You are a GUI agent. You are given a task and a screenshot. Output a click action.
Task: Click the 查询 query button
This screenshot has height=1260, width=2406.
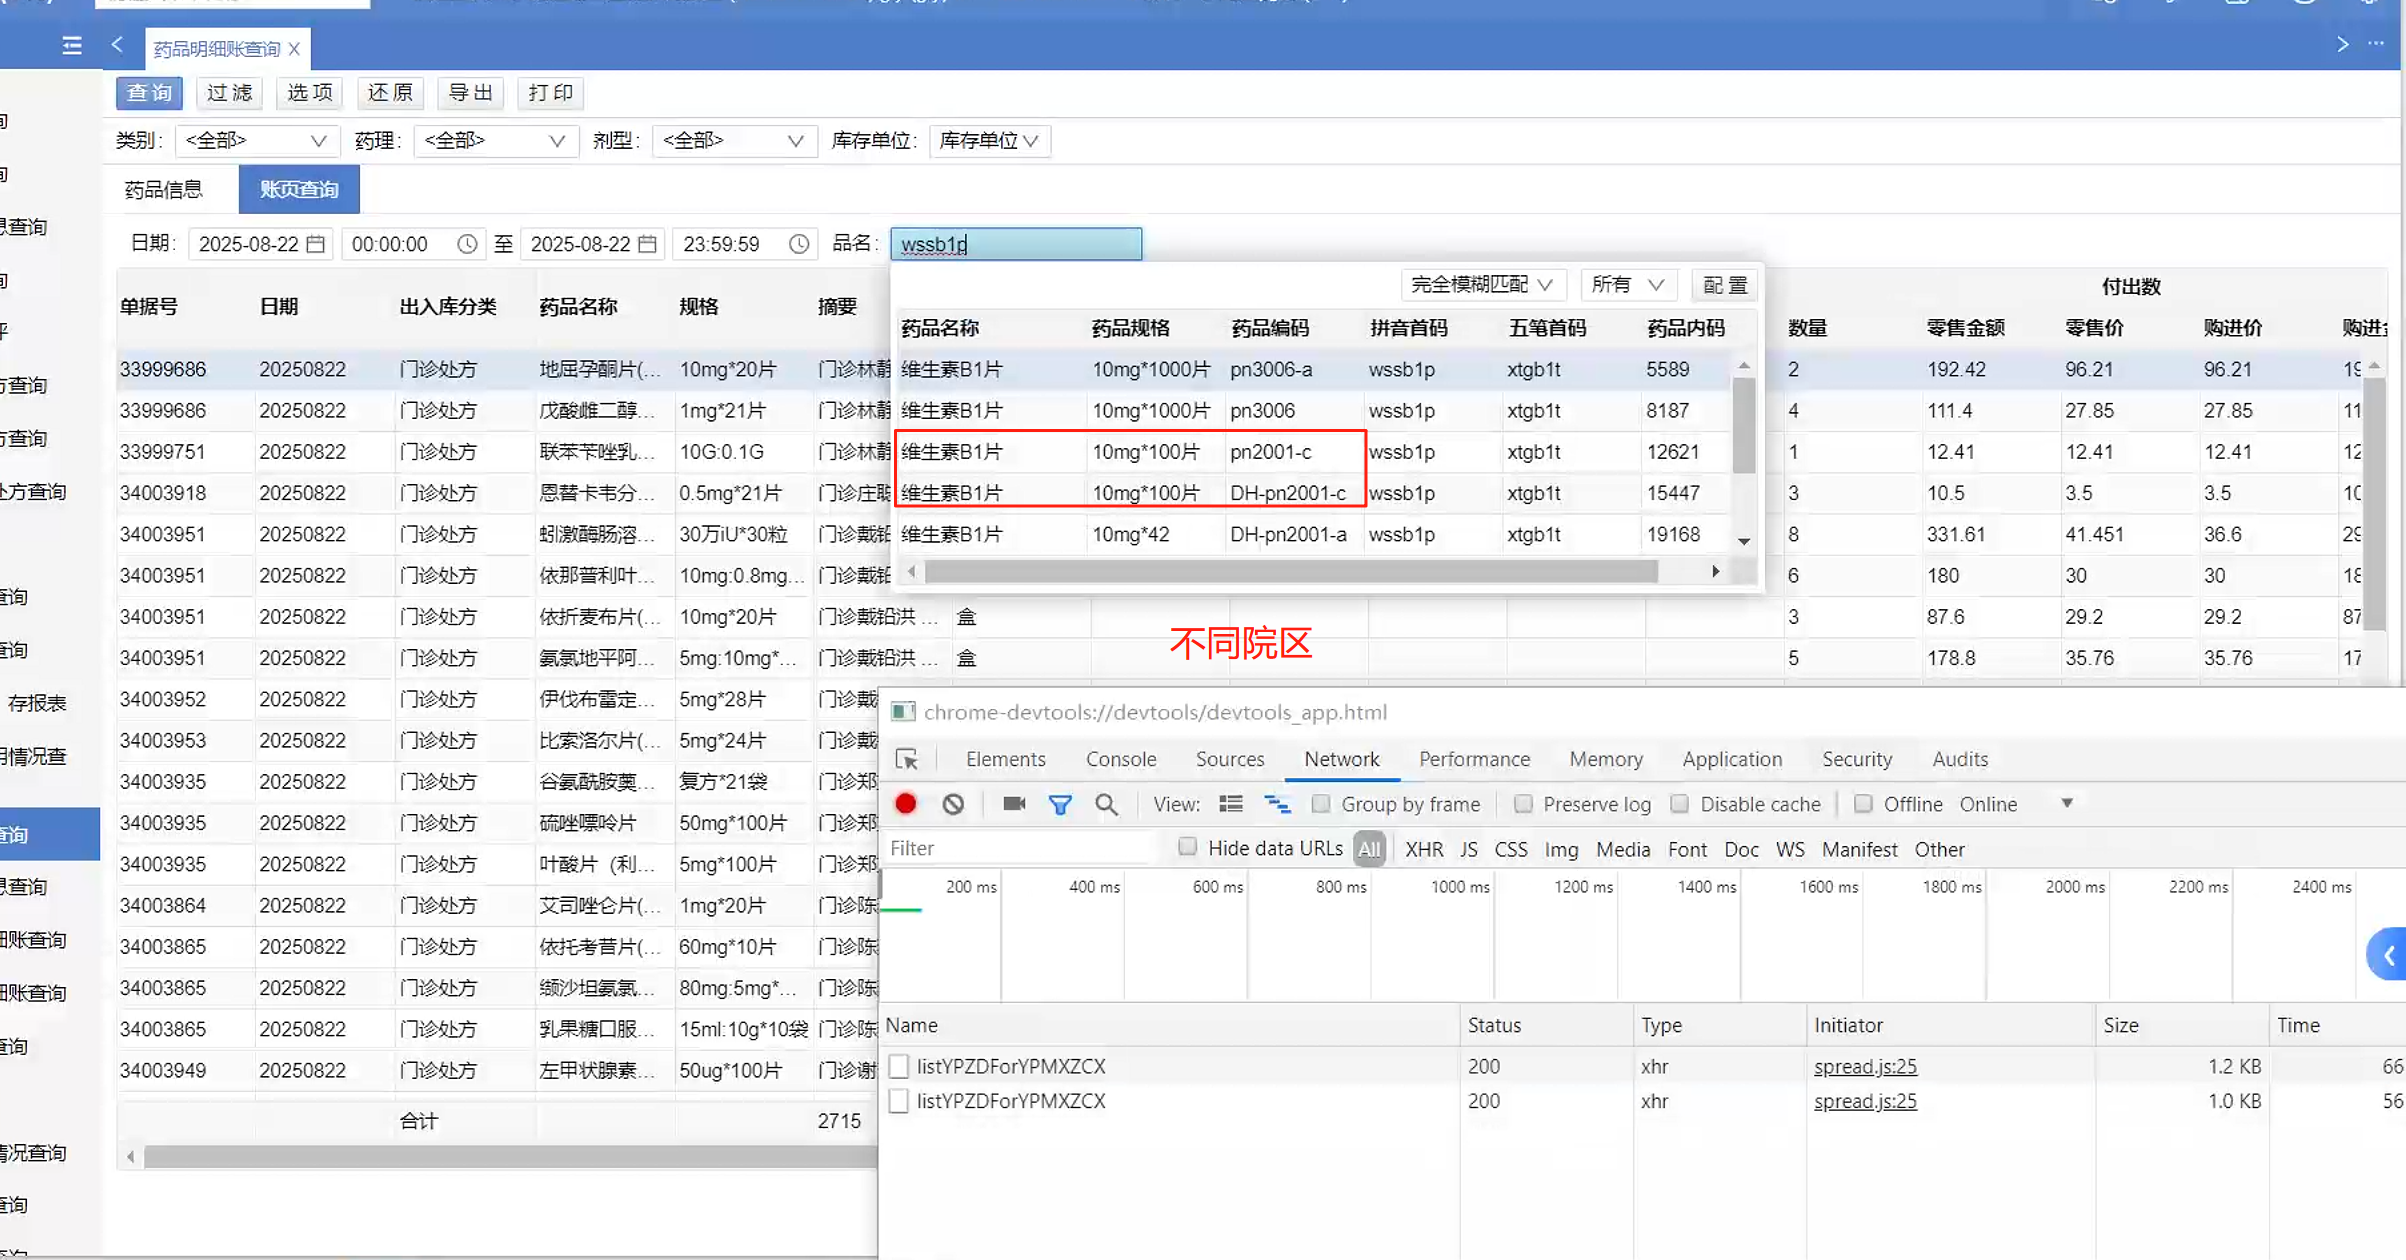click(149, 93)
